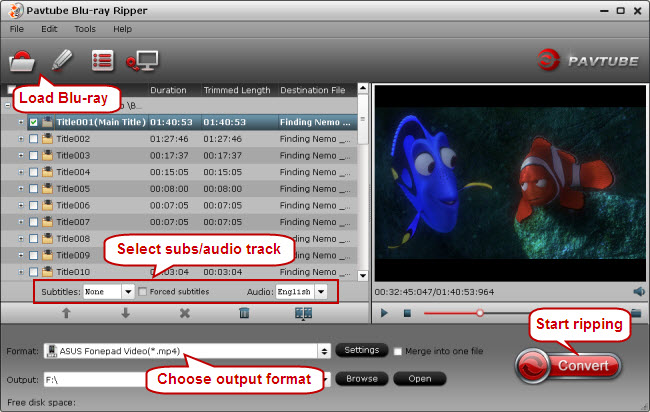Open the Help menu
The width and height of the screenshot is (650, 412).
122,29
